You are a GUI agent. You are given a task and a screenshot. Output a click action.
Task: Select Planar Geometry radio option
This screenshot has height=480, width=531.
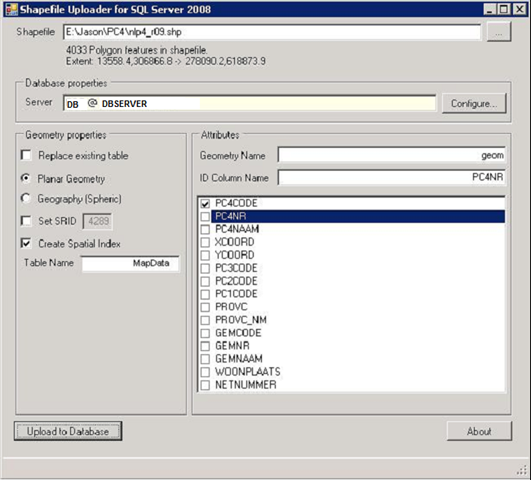(26, 178)
